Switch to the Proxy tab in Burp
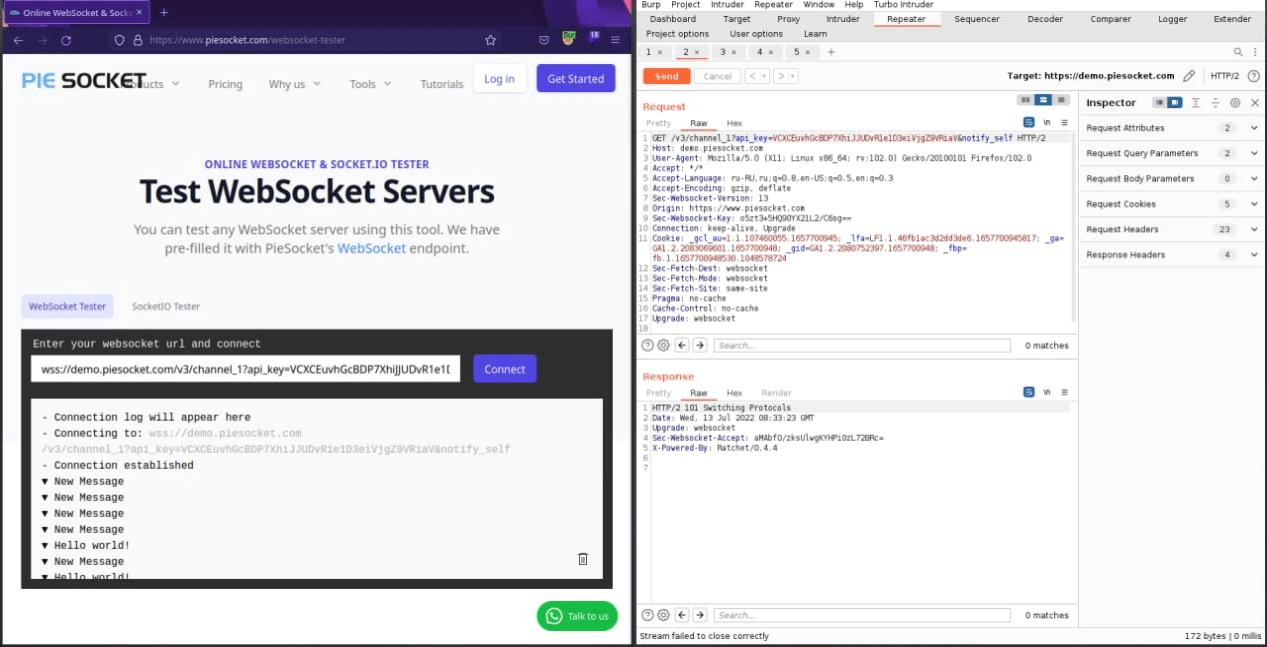1267x647 pixels. 788,19
